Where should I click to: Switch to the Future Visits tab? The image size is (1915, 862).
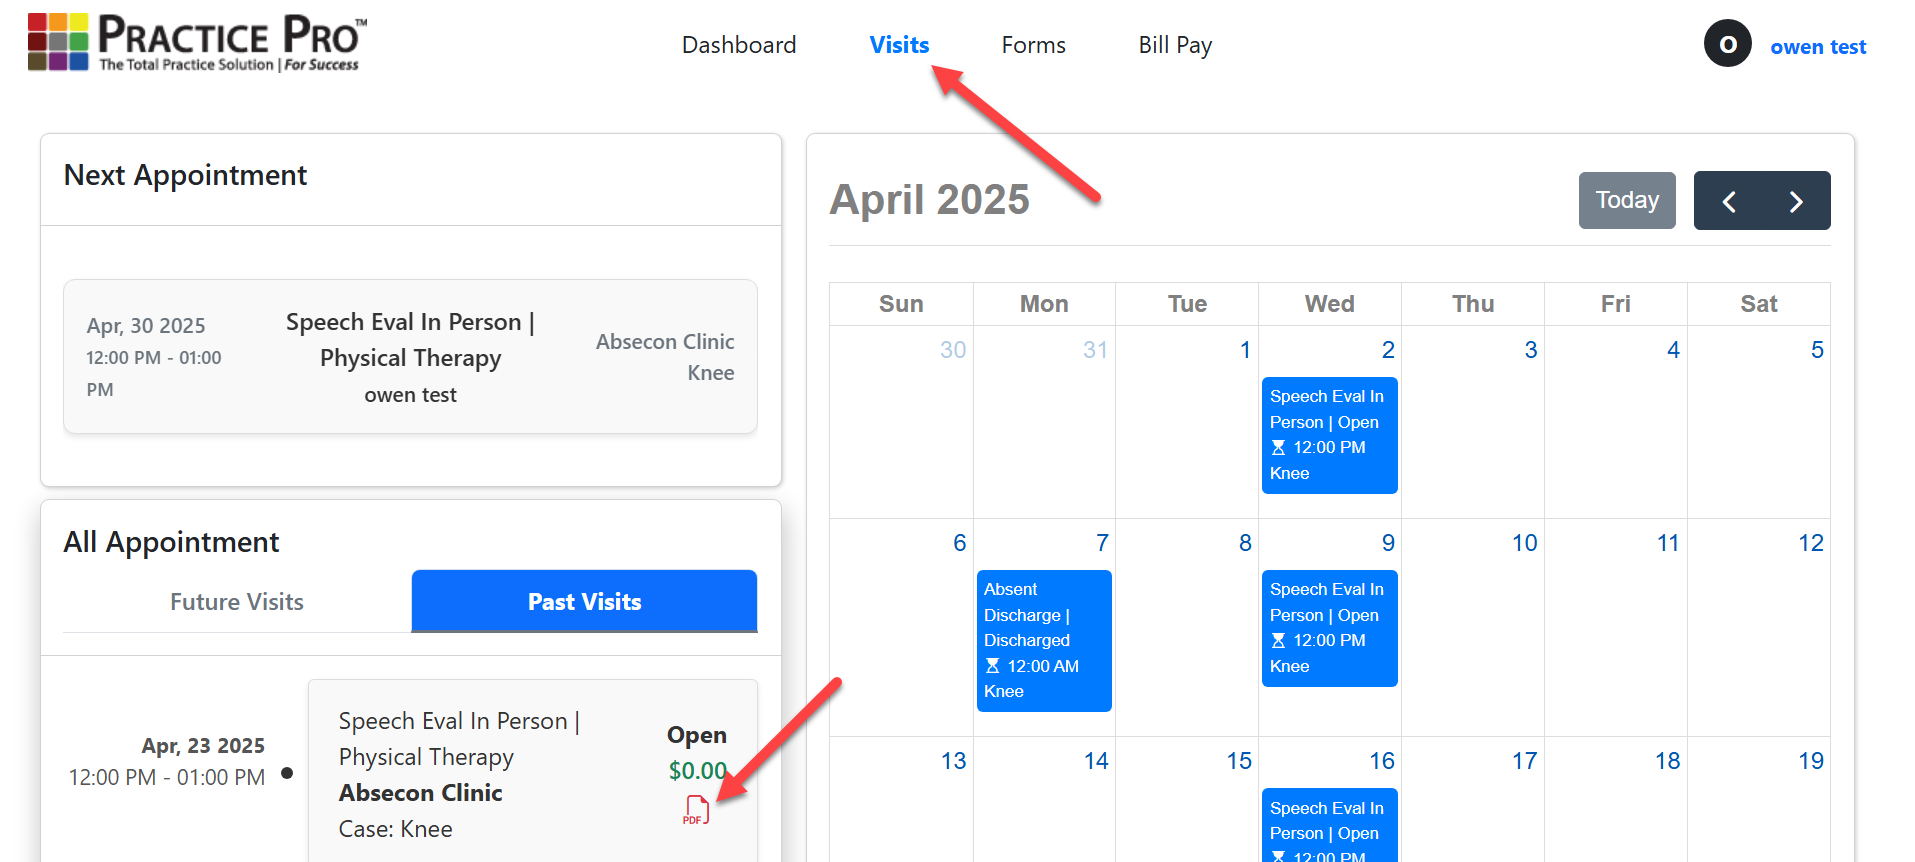point(237,602)
